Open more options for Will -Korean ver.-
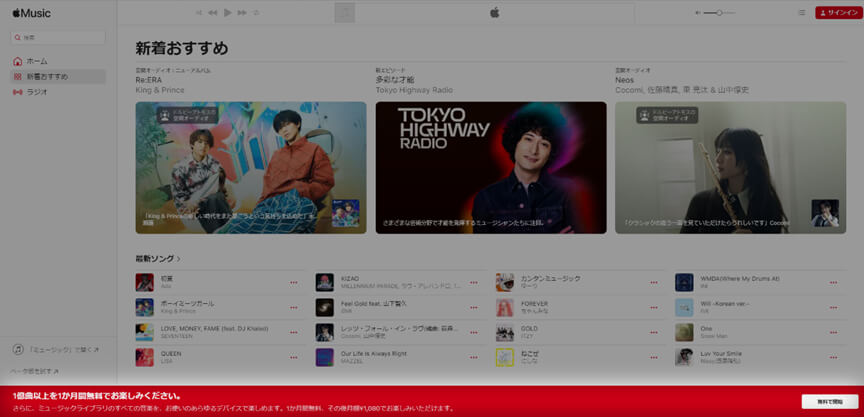Screen dimensions: 864x417 pyautogui.click(x=833, y=307)
